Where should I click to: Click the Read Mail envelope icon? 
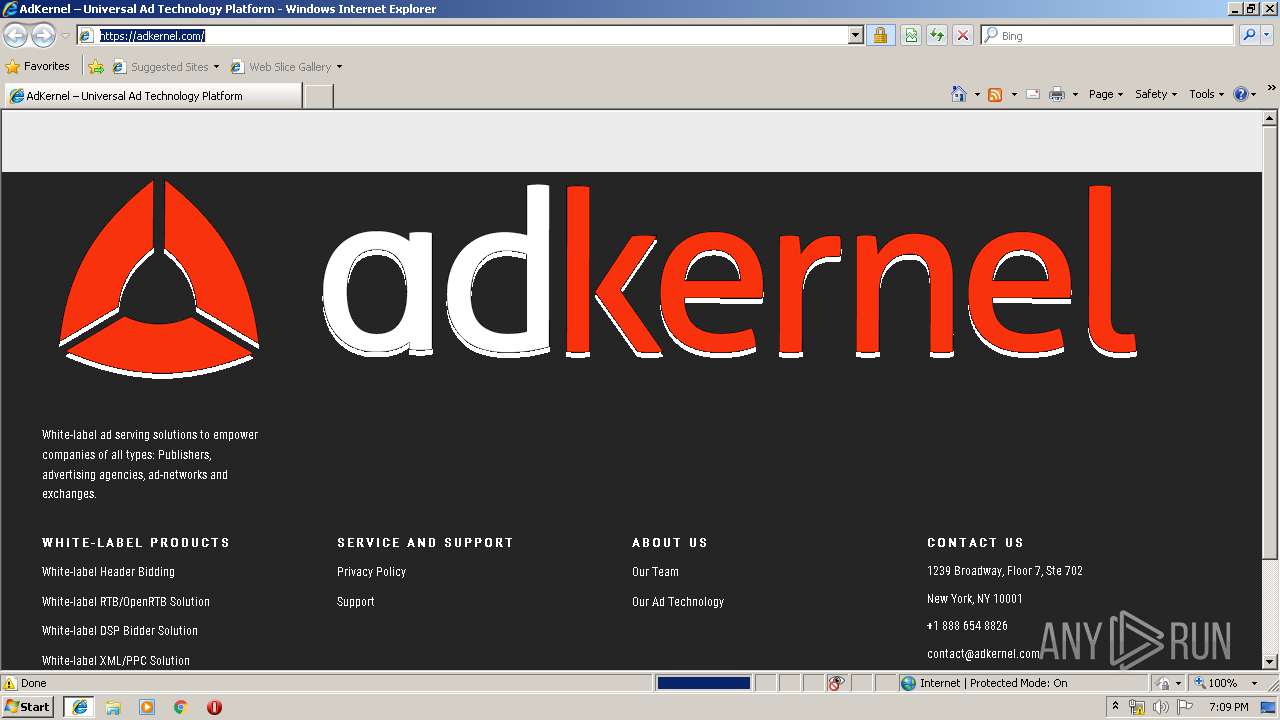pyautogui.click(x=1033, y=94)
